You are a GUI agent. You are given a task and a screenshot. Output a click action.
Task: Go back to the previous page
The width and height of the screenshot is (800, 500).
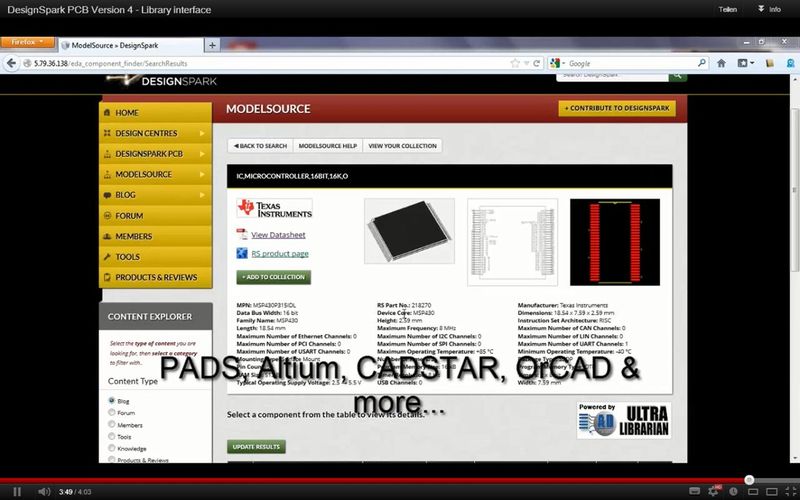11,63
